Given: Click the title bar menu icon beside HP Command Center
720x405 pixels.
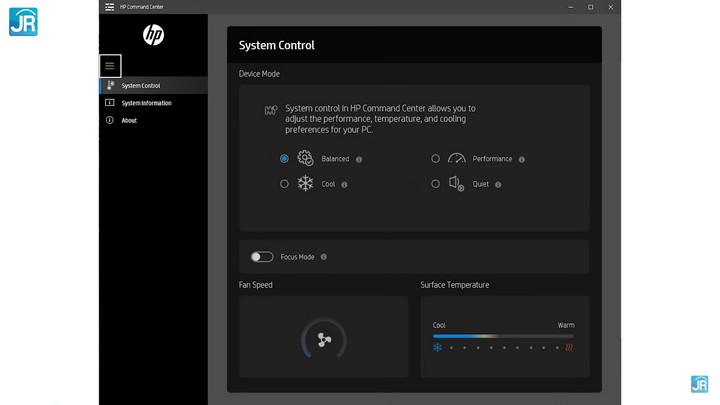Looking at the screenshot, I should 109,7.
